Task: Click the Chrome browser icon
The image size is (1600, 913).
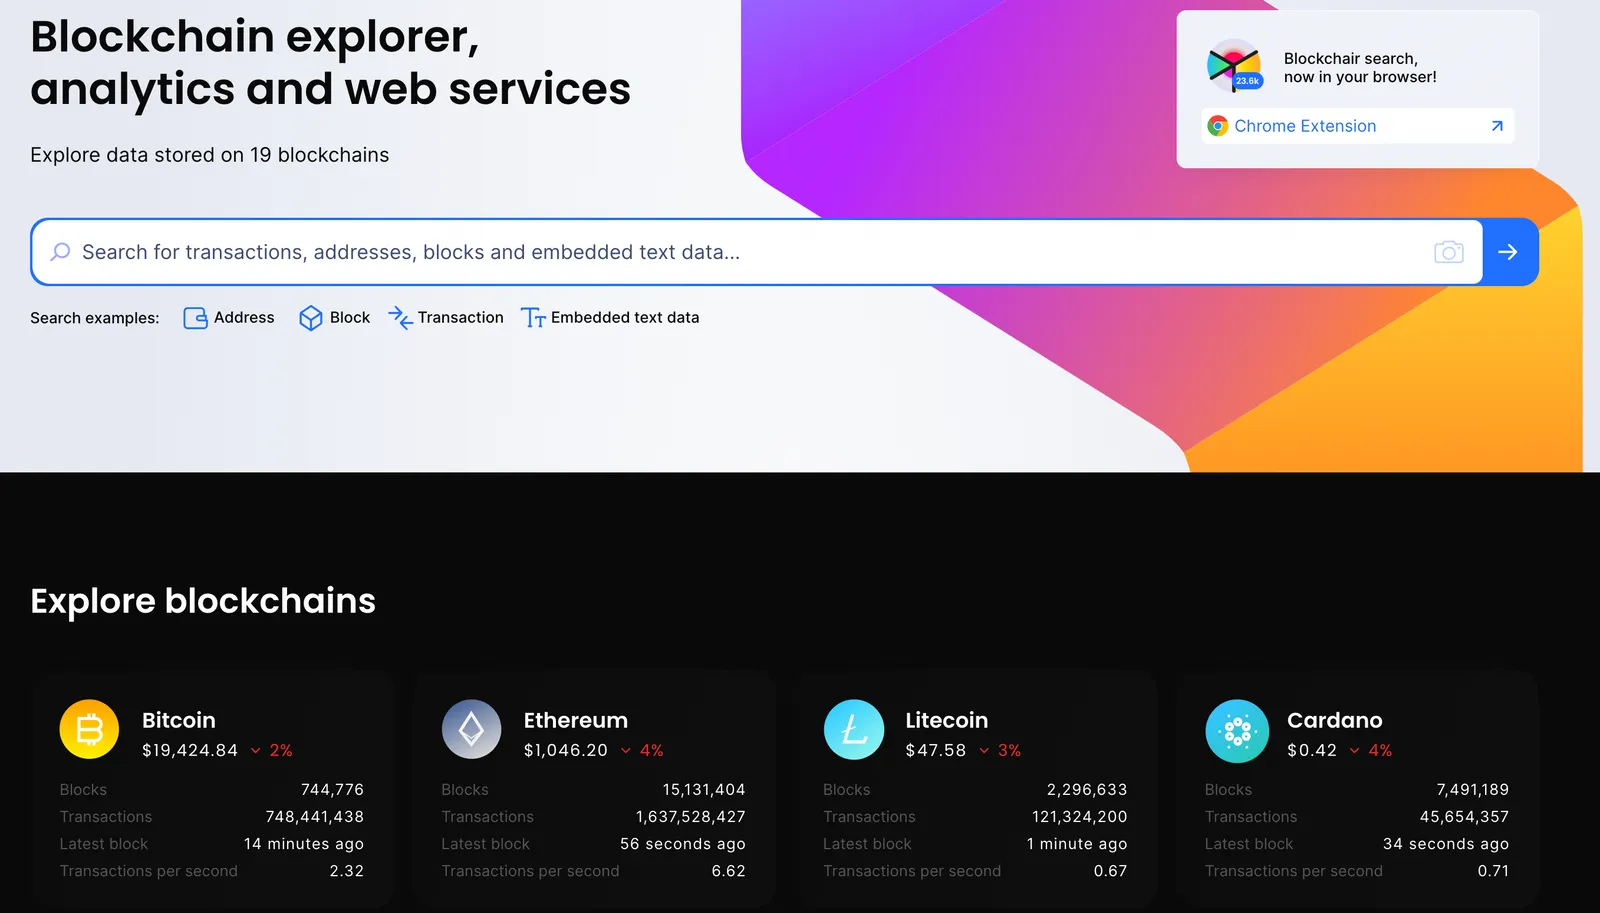Action: click(1218, 126)
